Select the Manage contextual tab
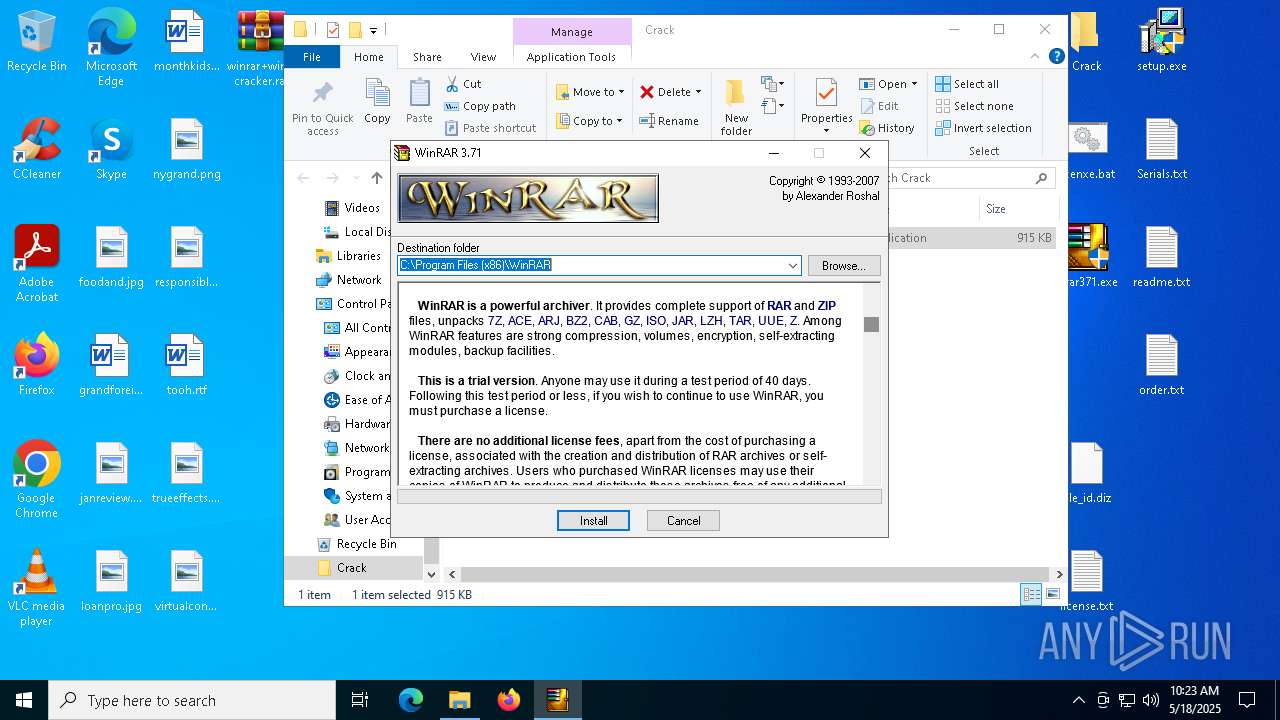The width and height of the screenshot is (1280, 720). [x=572, y=32]
